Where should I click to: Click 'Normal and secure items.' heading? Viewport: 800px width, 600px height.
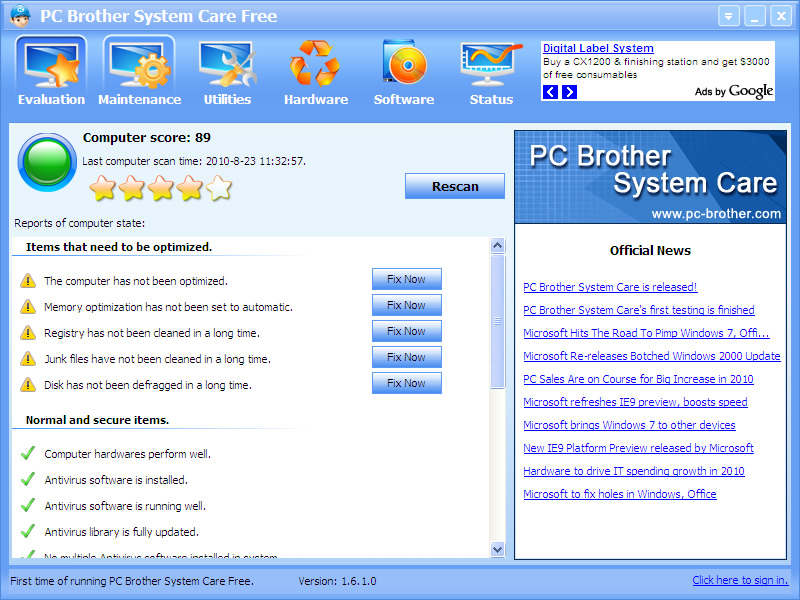click(97, 420)
